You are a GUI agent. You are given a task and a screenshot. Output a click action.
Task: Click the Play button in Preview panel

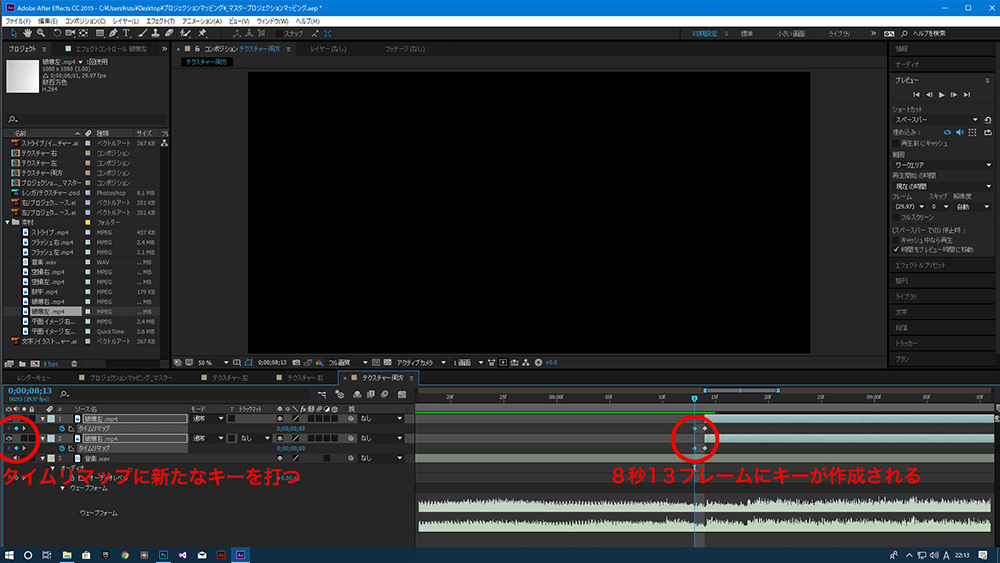tap(941, 94)
